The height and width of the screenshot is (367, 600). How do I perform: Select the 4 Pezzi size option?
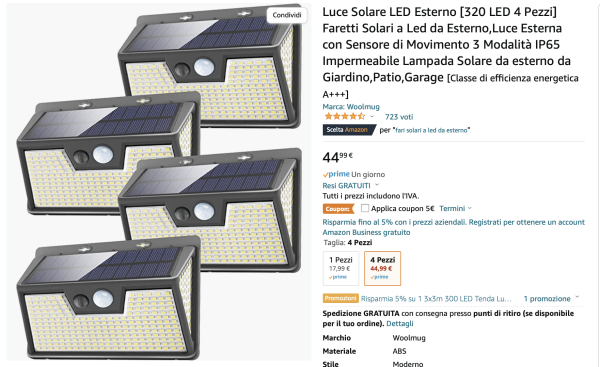tap(382, 268)
